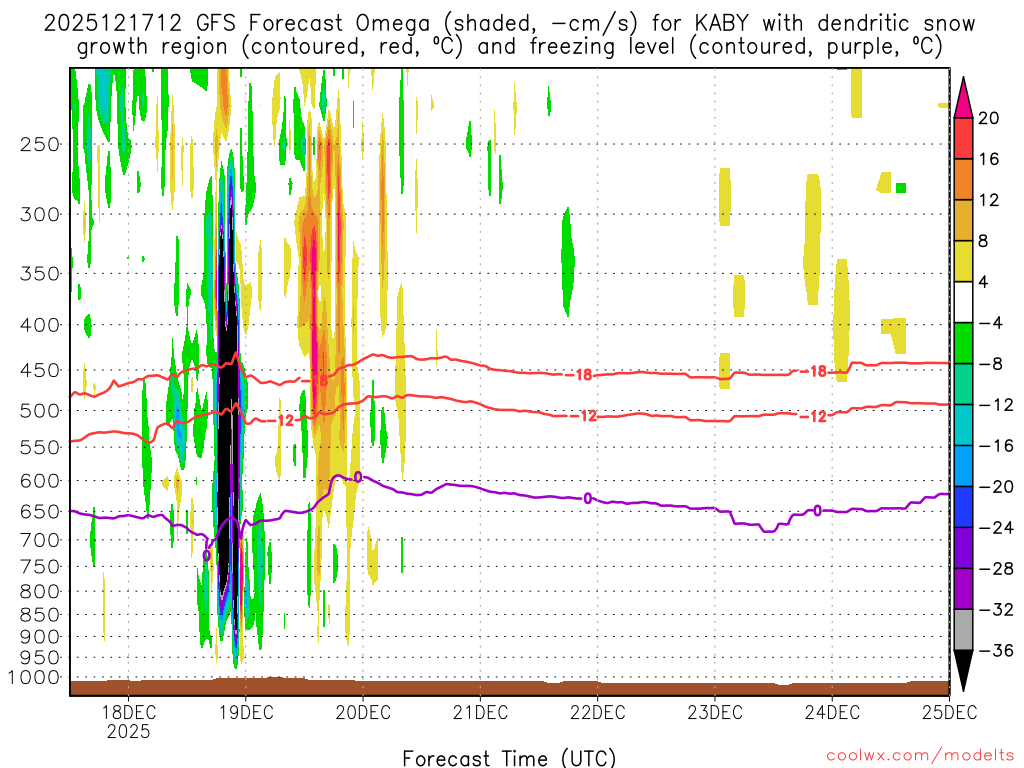Click the red -12 contour label near 24DEC
The height and width of the screenshot is (768, 1024).
(x=813, y=416)
